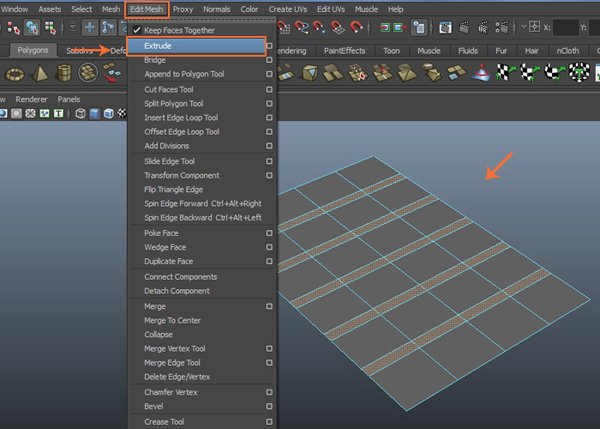Open Extrude option box
Viewport: 600px width, 429px height.
(x=269, y=46)
